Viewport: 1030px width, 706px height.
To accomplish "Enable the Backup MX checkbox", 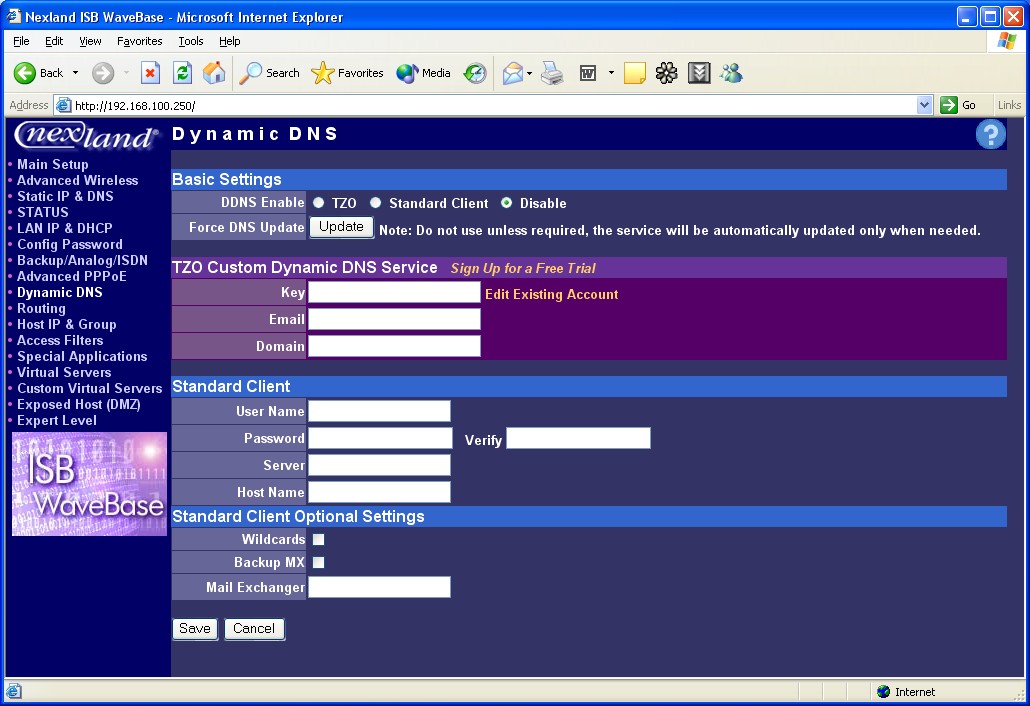I will click(x=319, y=562).
